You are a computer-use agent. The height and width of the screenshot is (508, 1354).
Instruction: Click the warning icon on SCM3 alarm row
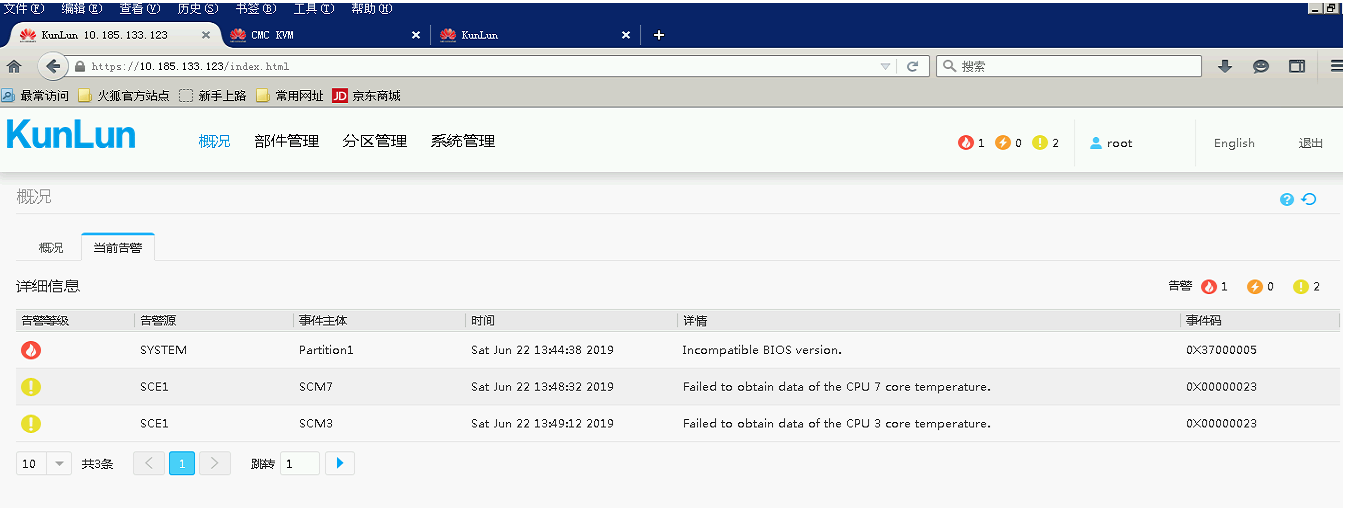point(31,424)
